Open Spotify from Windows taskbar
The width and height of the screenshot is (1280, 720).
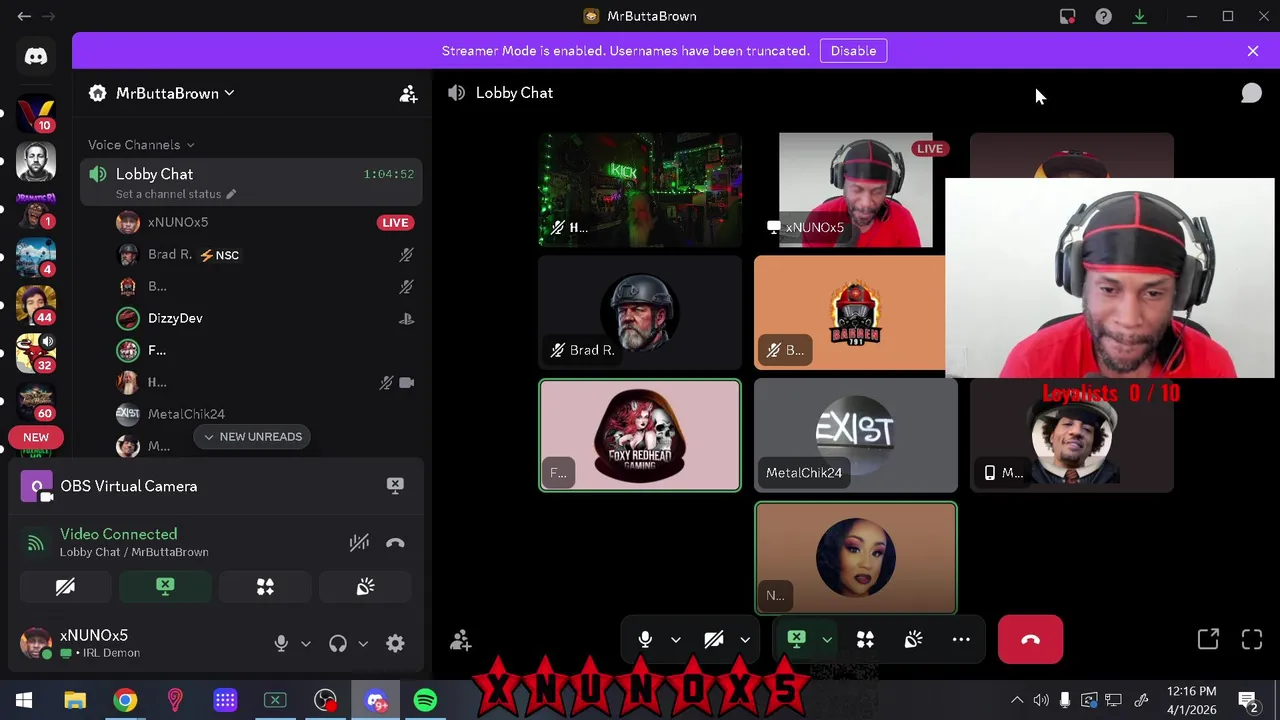click(x=425, y=700)
